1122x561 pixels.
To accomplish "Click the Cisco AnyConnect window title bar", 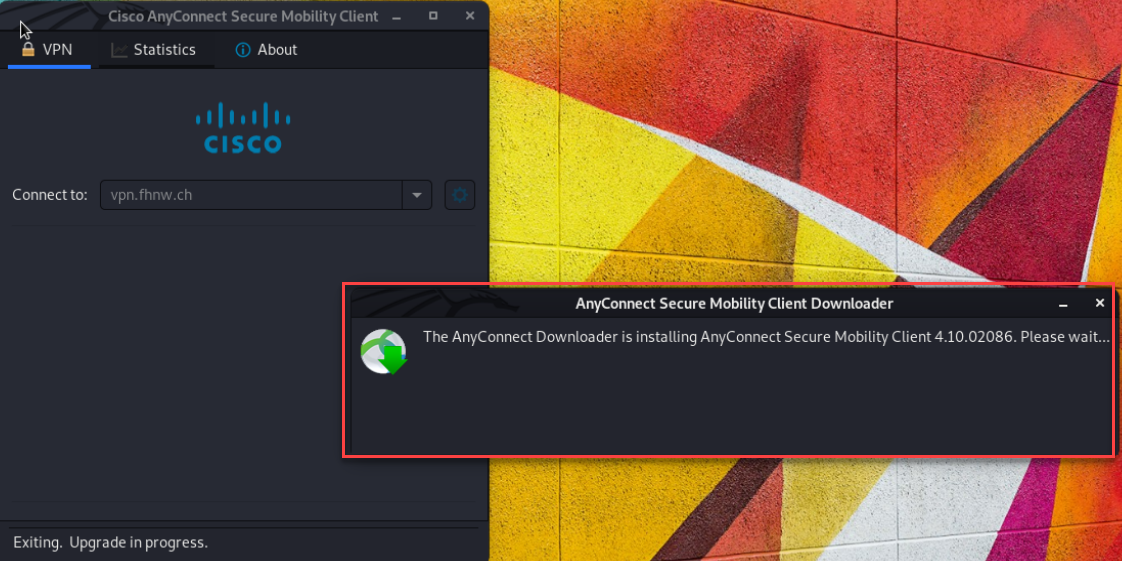I will [x=243, y=16].
